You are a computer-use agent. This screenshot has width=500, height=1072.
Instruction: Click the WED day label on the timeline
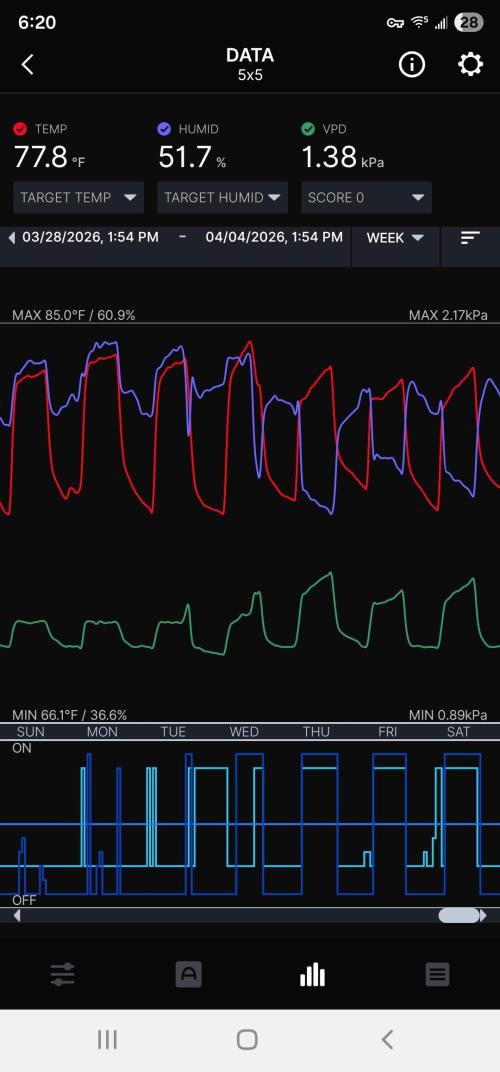[x=244, y=732]
